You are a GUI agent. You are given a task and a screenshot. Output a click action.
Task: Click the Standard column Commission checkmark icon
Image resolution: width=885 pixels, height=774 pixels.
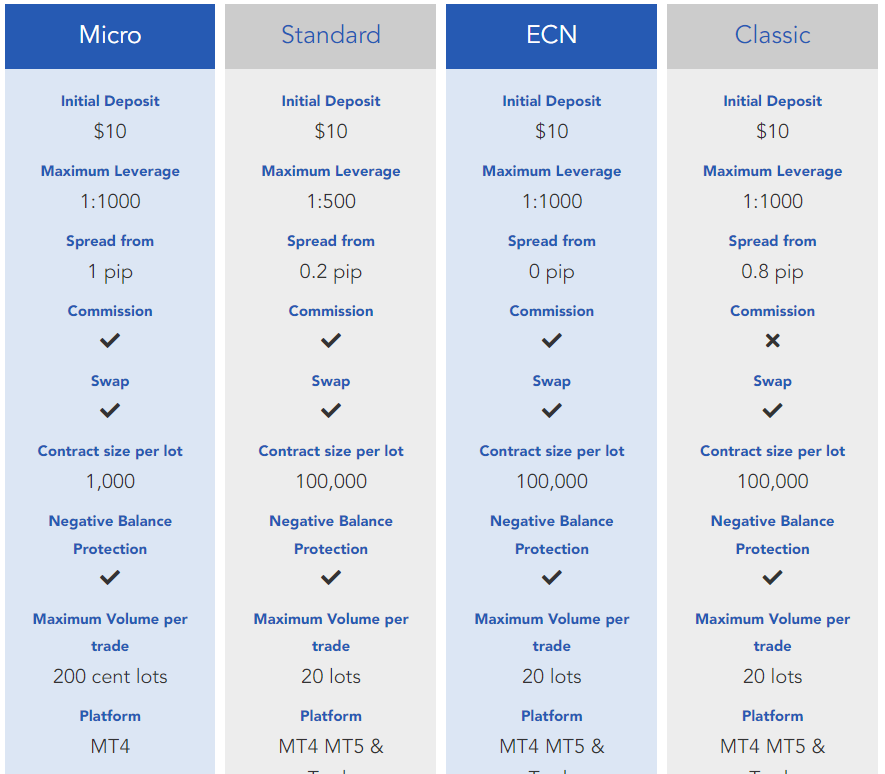click(331, 341)
